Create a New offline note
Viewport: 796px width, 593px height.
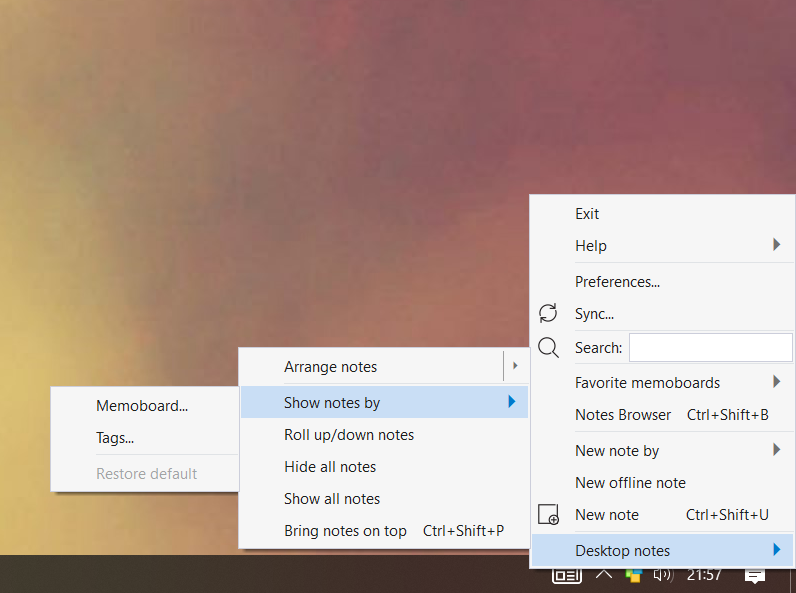(x=662, y=483)
